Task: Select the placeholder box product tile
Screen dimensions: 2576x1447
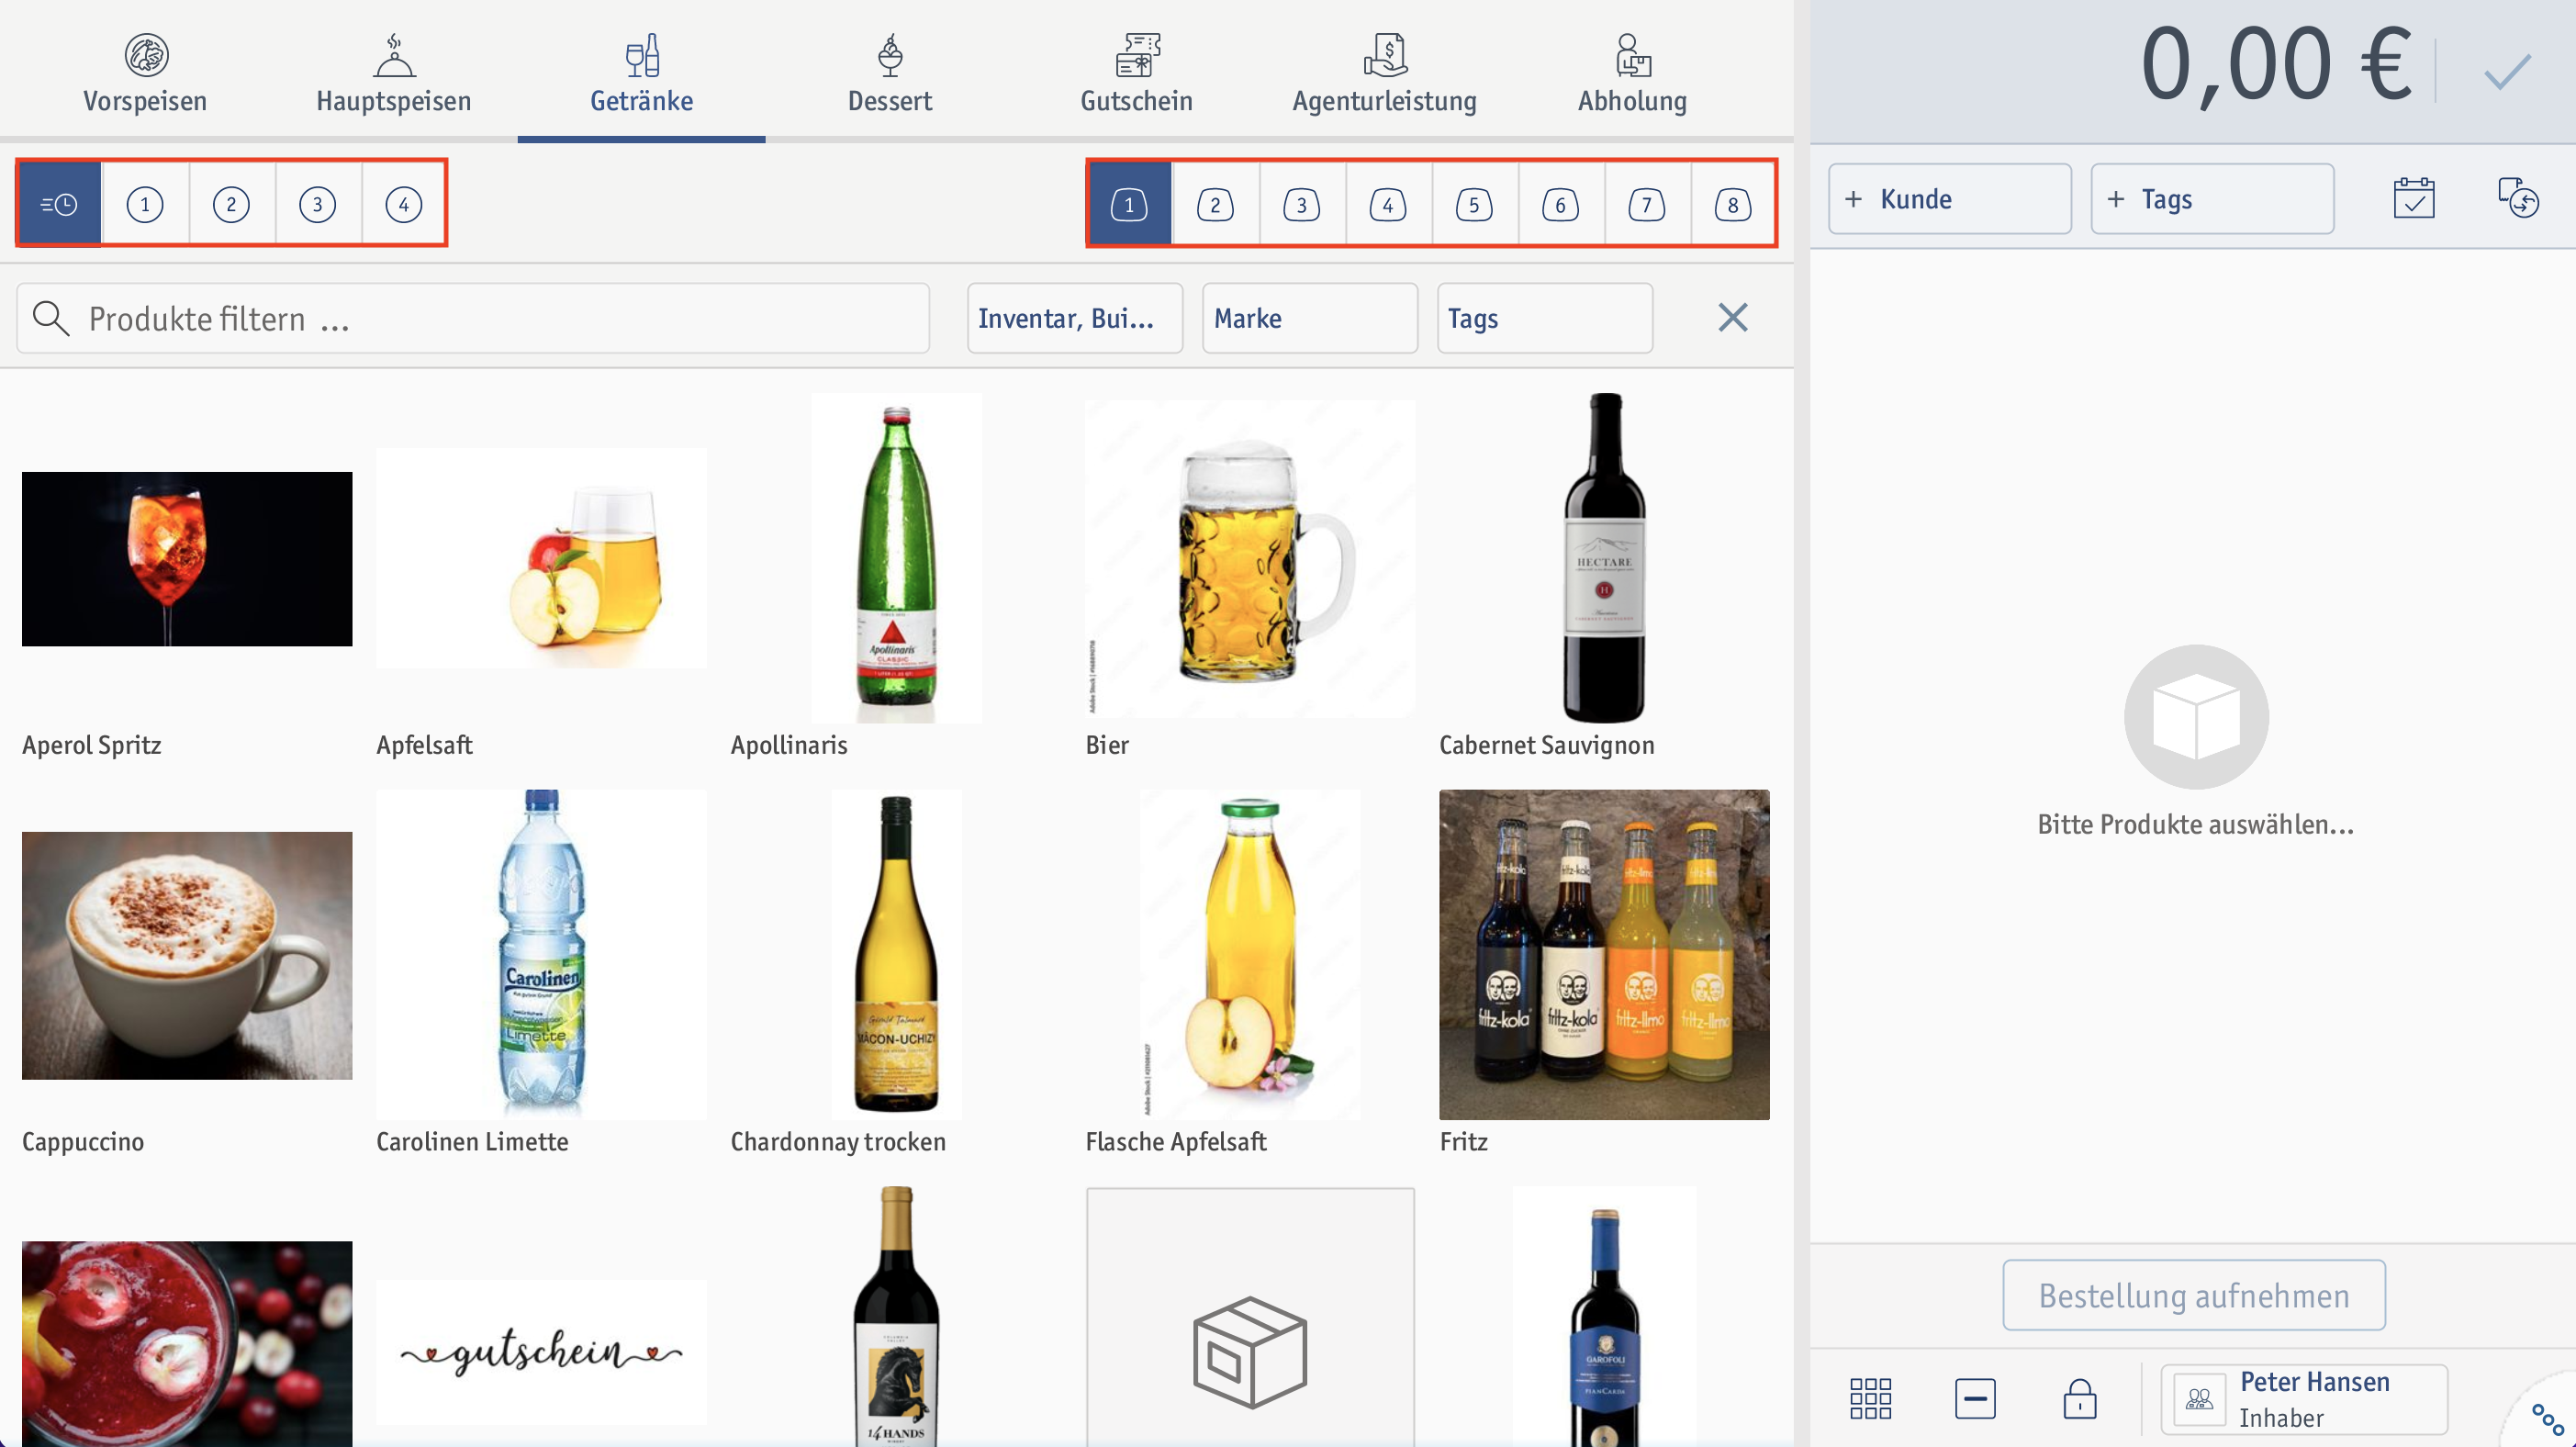Action: click(x=1250, y=1317)
